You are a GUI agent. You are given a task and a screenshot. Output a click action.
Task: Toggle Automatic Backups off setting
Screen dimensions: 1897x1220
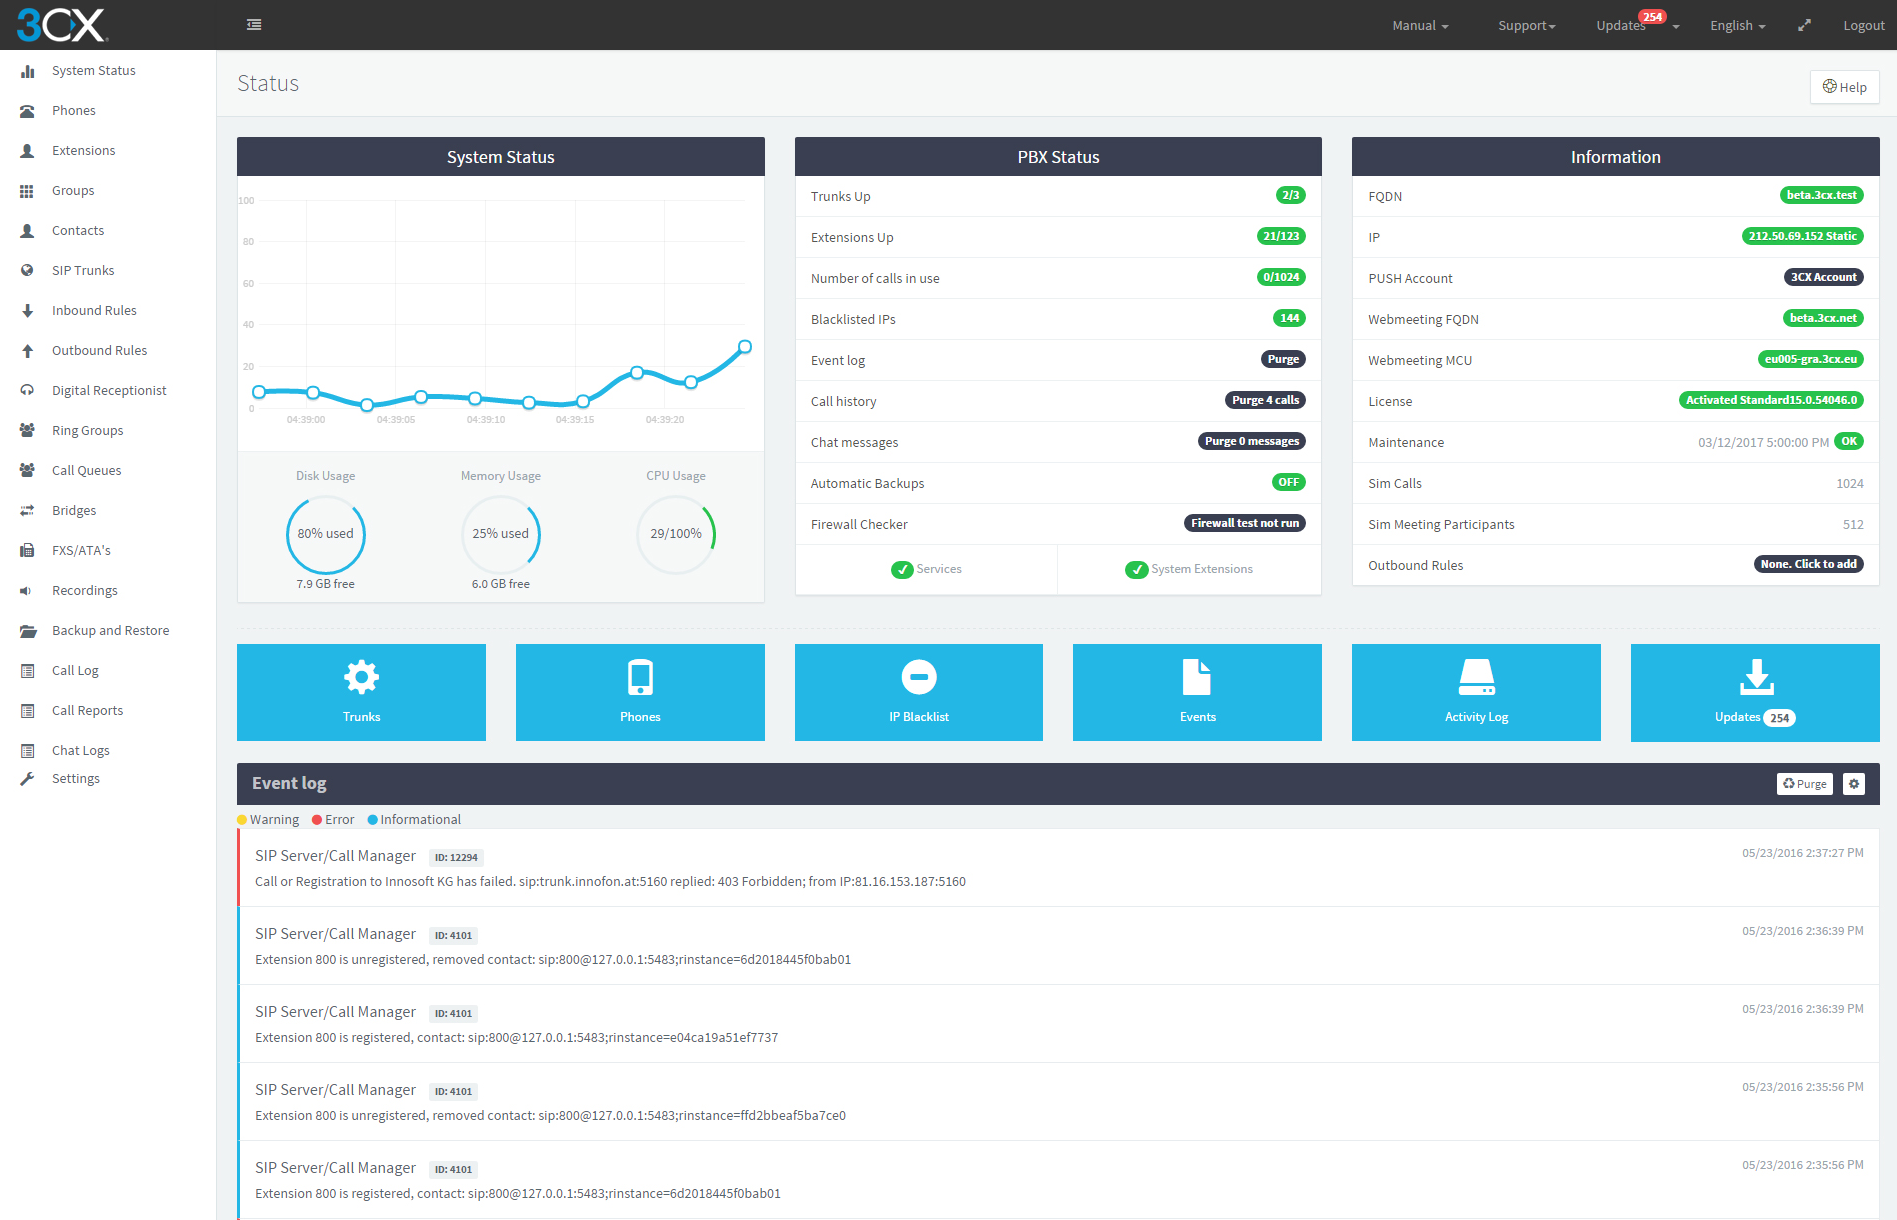point(1288,482)
